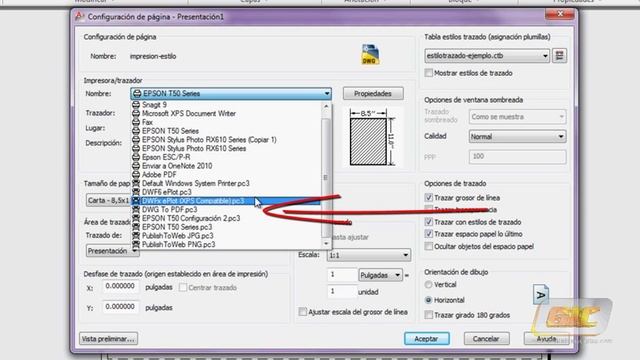Click the X offset input field

pos(120,287)
